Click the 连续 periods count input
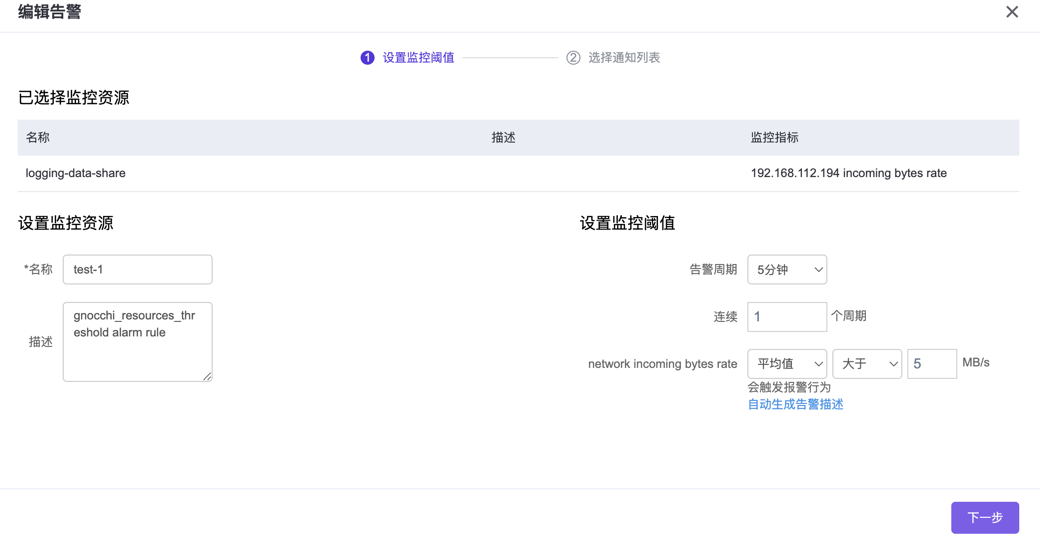Screen dimensions: 1040x544 click(x=787, y=317)
